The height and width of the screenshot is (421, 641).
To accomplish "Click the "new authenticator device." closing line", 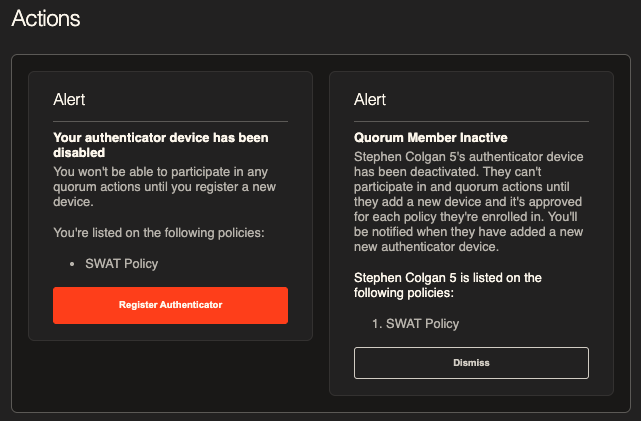I will pos(426,247).
